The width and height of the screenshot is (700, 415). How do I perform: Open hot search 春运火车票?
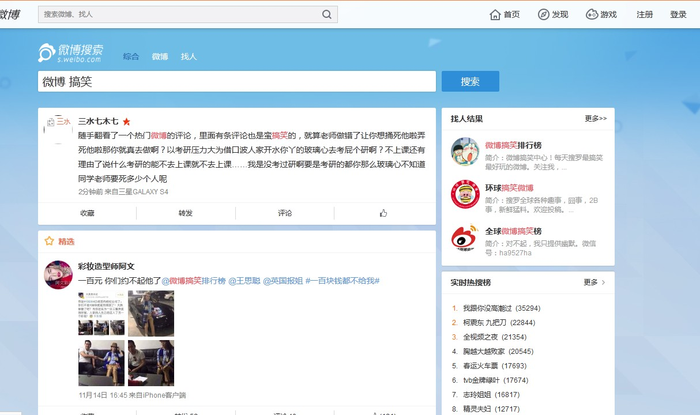tap(480, 366)
